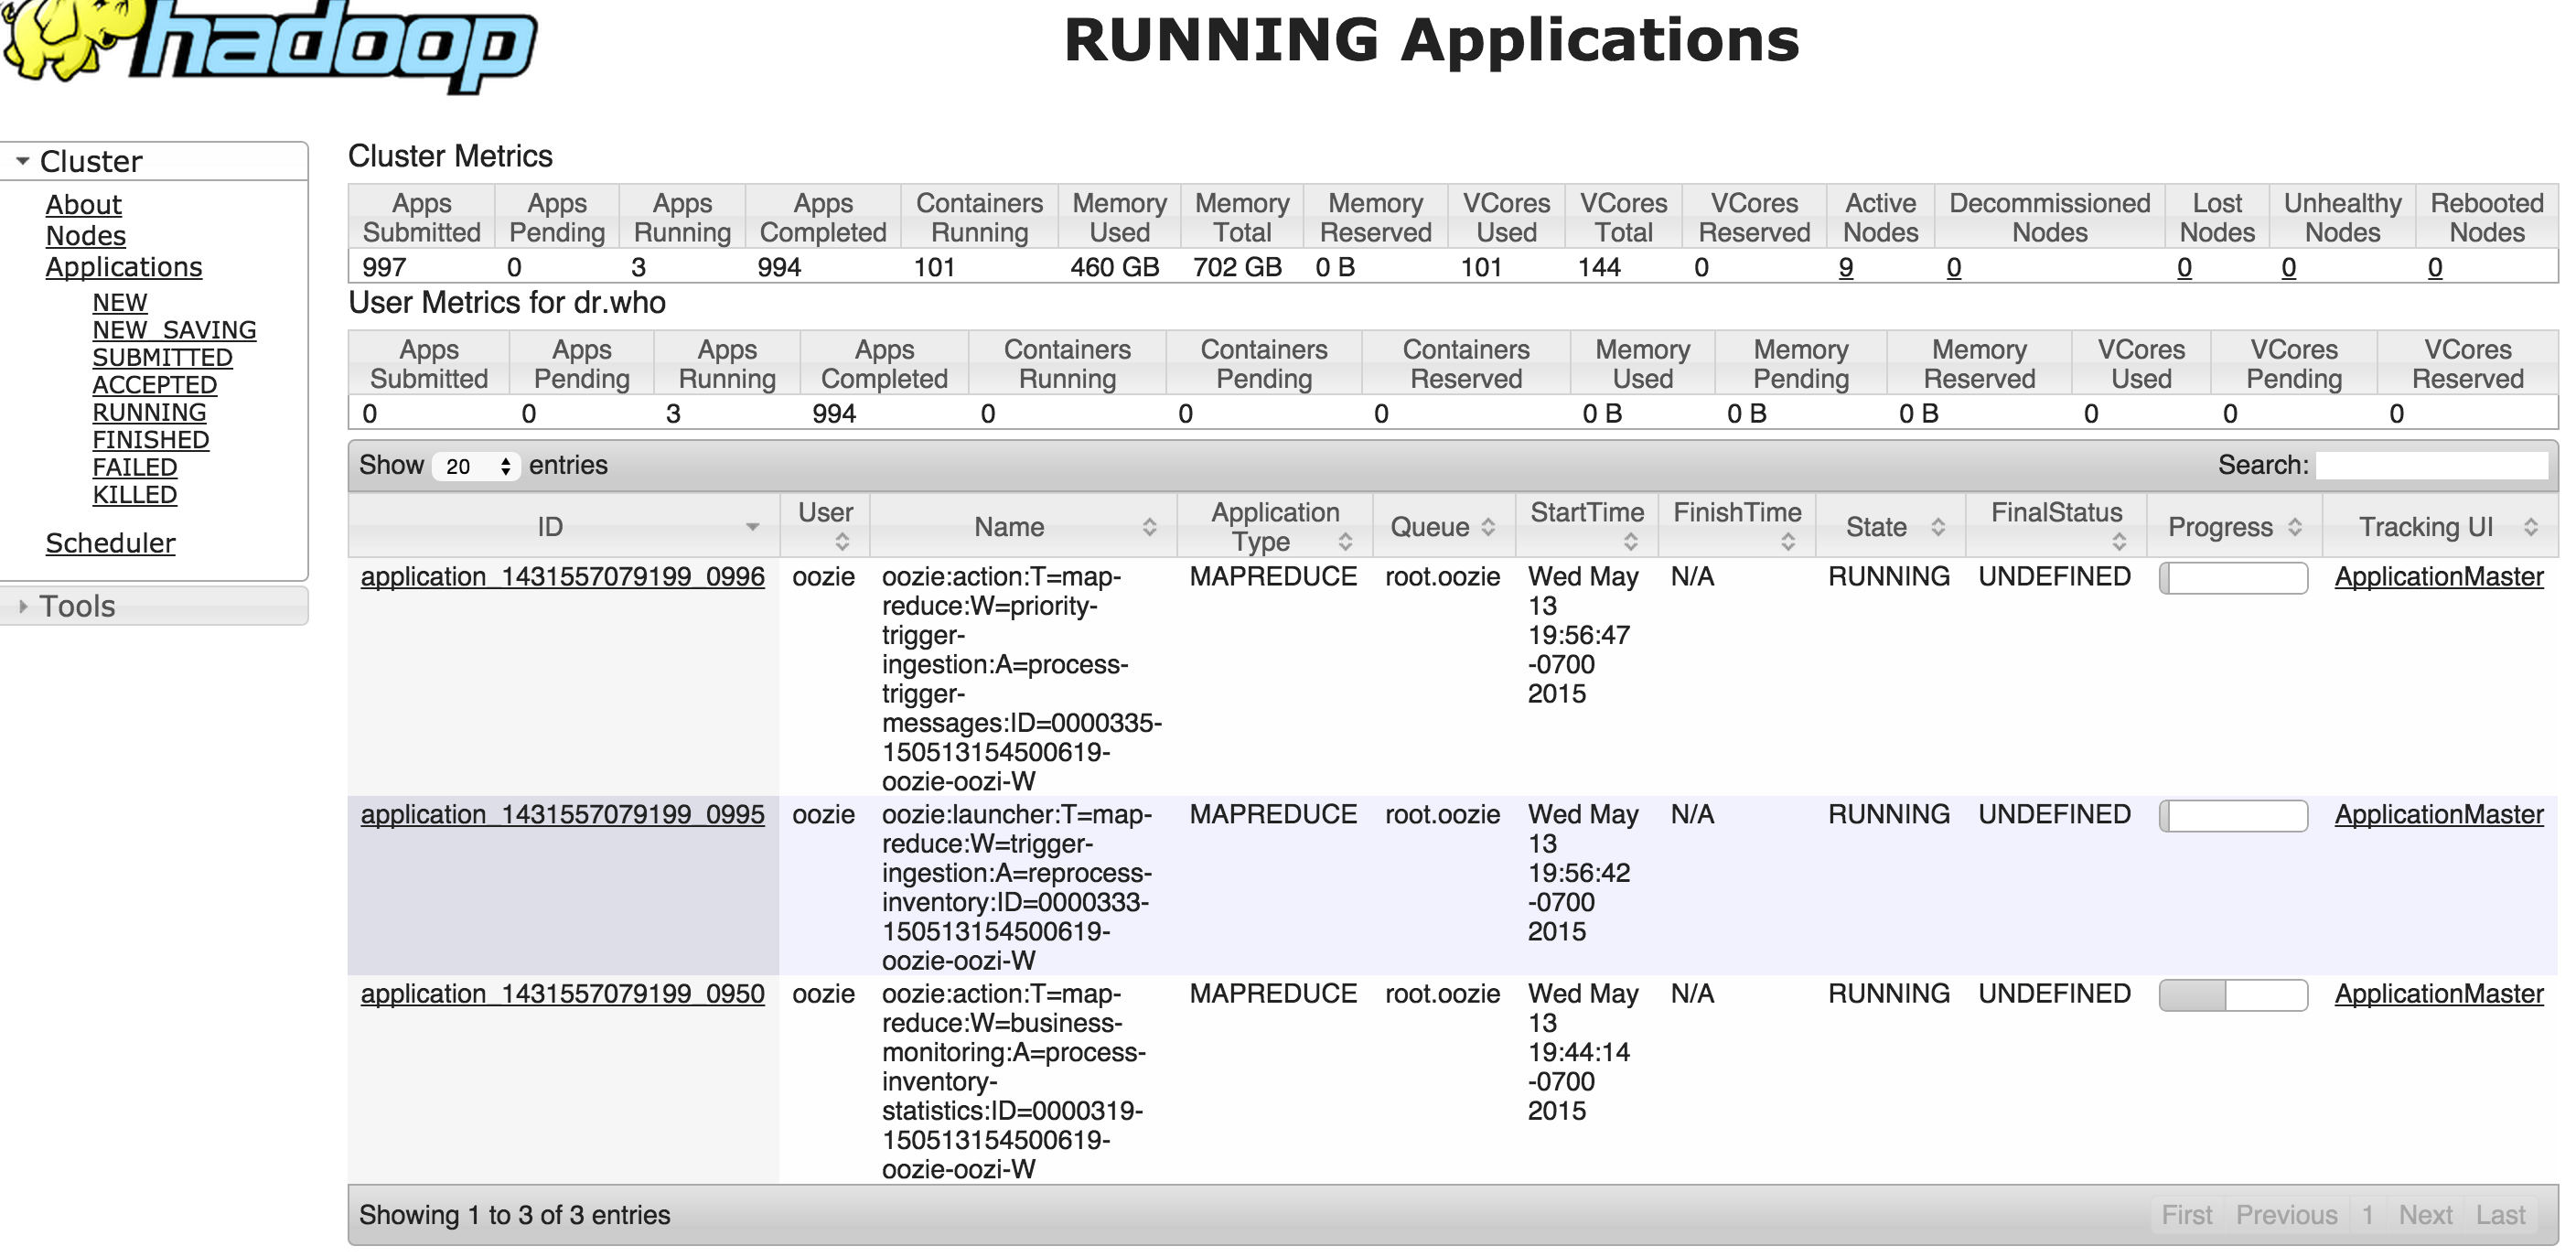
Task: Open the Show entries count dropdown
Action: point(477,466)
